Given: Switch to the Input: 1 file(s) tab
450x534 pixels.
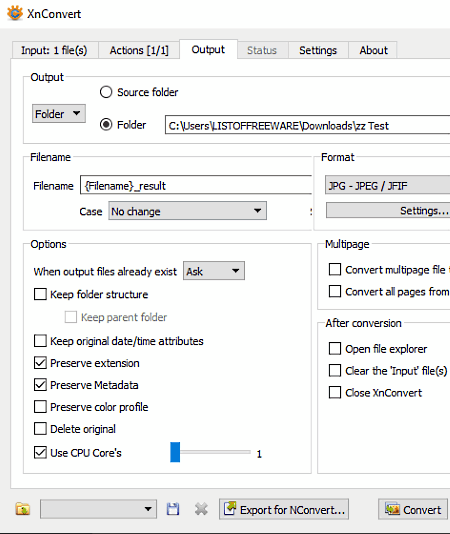Looking at the screenshot, I should (x=55, y=50).
